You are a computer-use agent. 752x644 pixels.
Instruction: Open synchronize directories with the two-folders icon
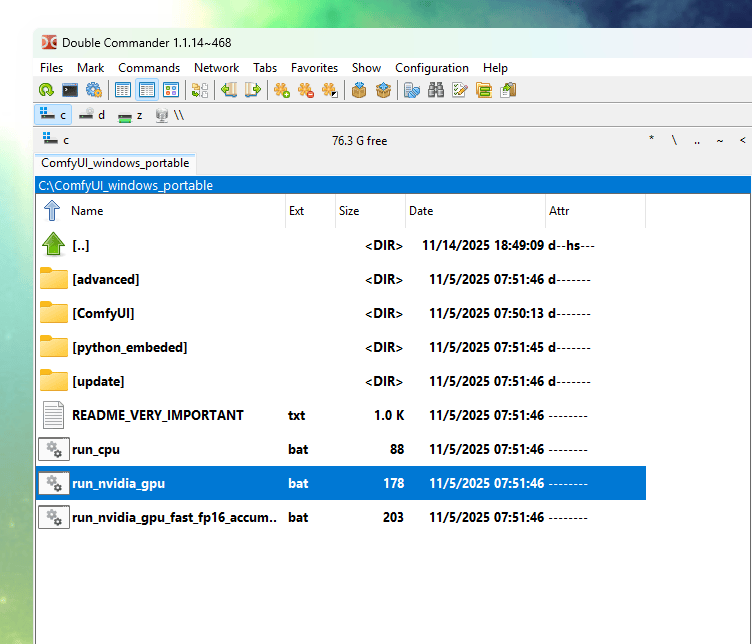(484, 90)
